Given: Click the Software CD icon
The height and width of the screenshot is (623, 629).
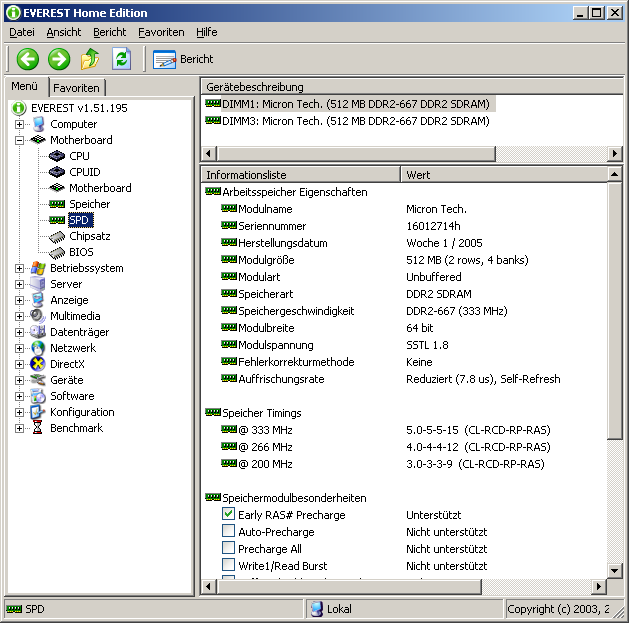Looking at the screenshot, I should pos(38,396).
